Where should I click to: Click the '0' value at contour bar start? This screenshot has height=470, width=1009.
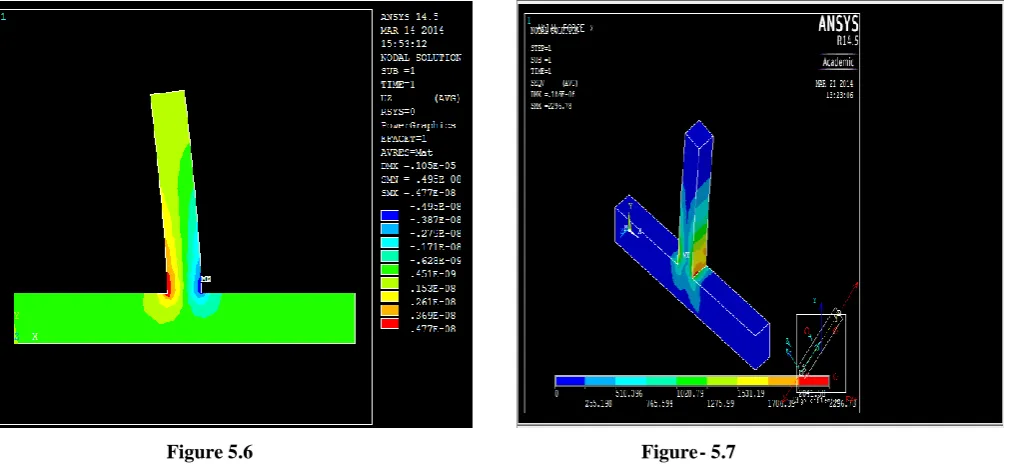point(557,393)
